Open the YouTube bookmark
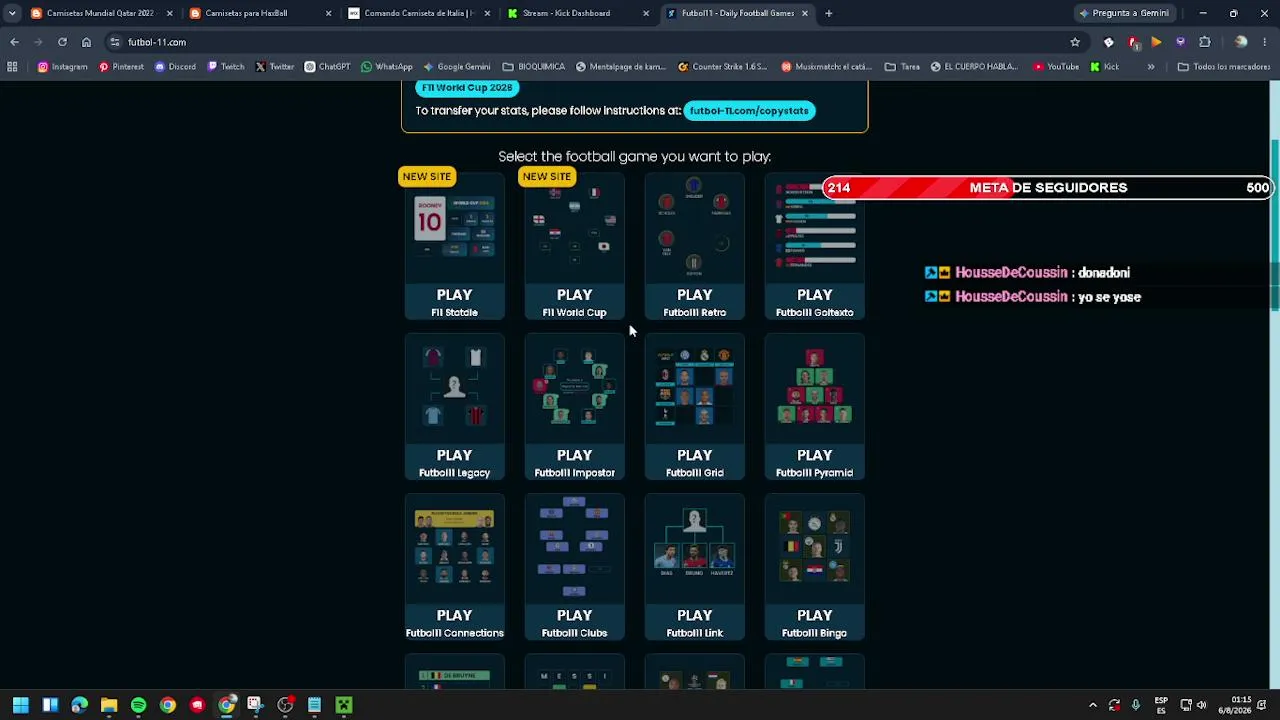 [1056, 67]
